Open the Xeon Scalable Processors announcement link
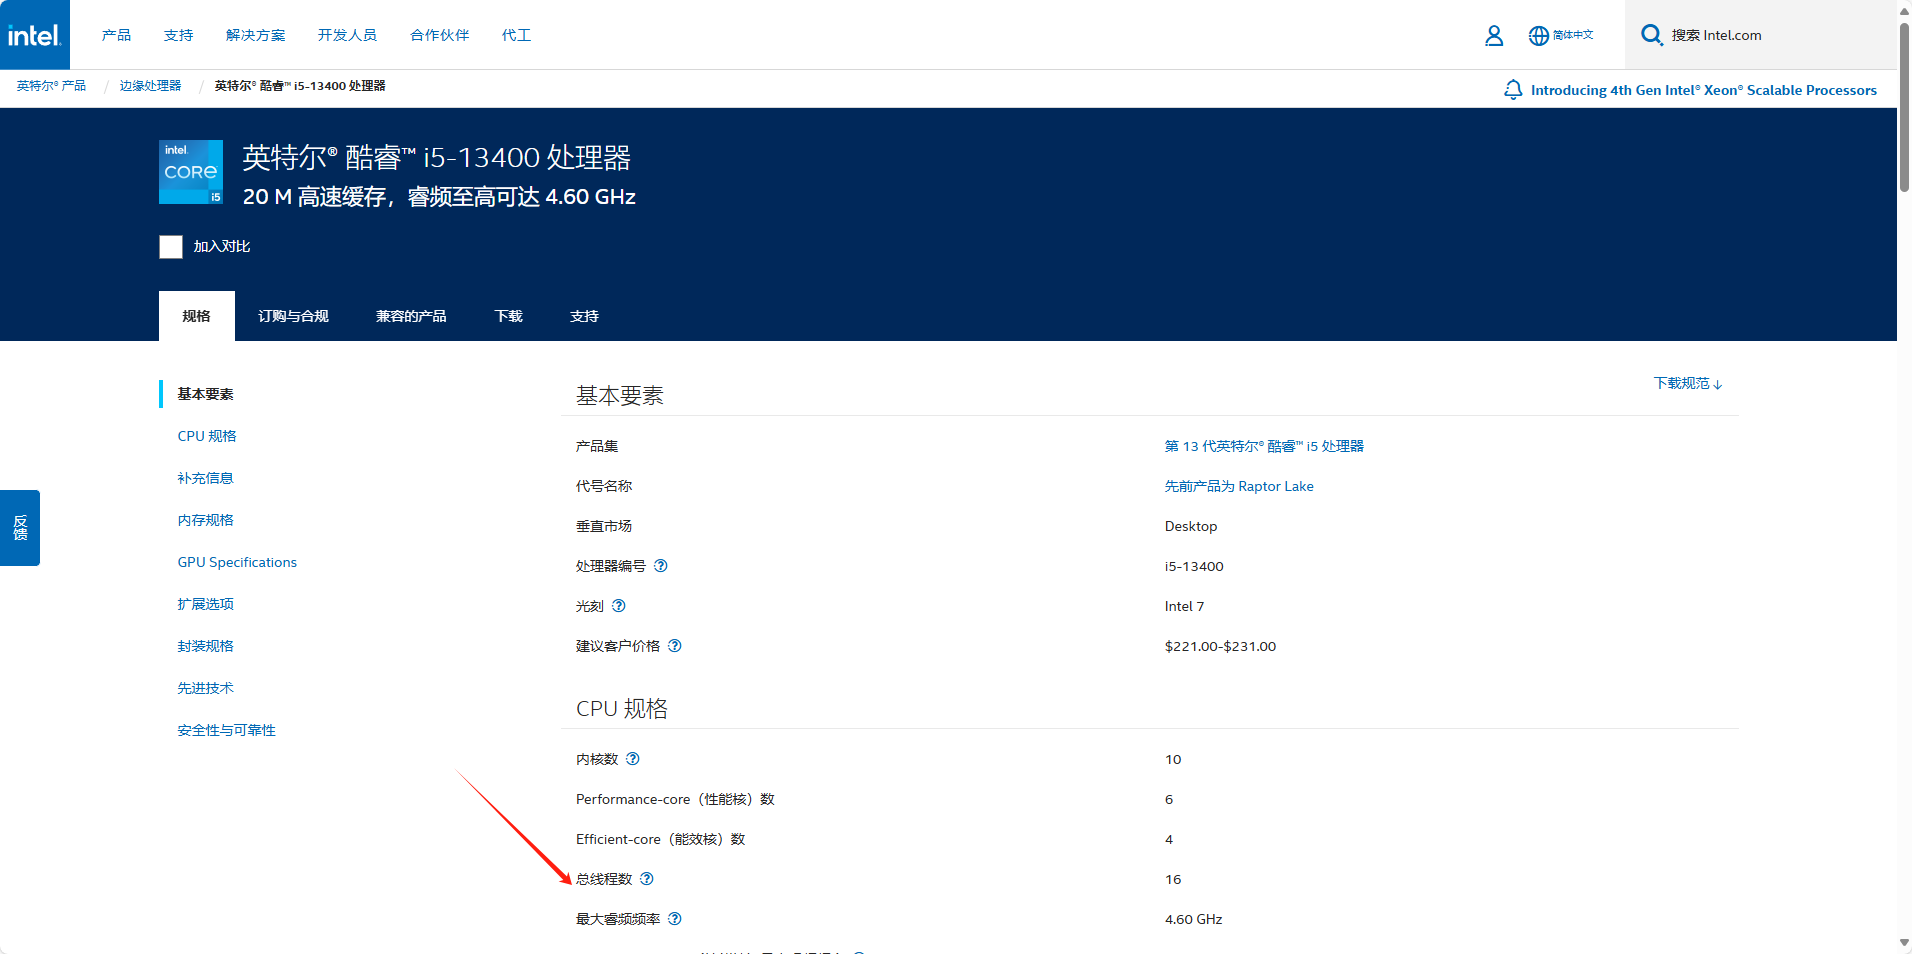Image resolution: width=1912 pixels, height=954 pixels. click(1704, 90)
